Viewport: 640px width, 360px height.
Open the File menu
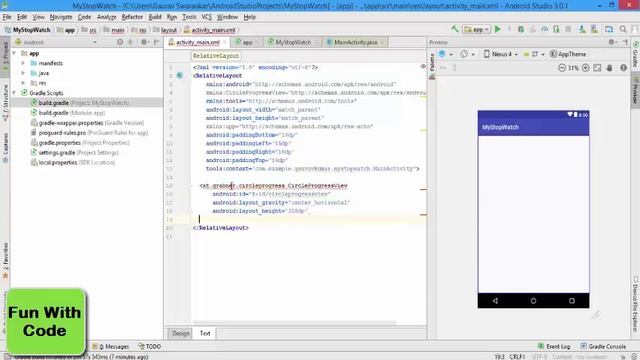tap(7, 17)
